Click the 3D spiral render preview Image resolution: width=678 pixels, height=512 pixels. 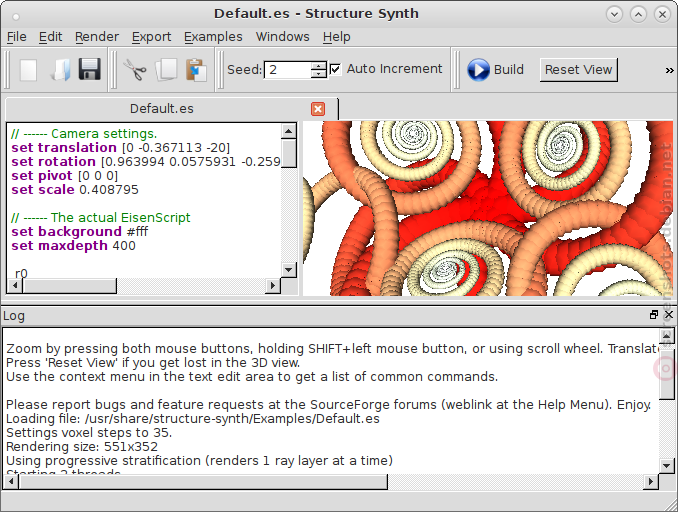tap(488, 208)
